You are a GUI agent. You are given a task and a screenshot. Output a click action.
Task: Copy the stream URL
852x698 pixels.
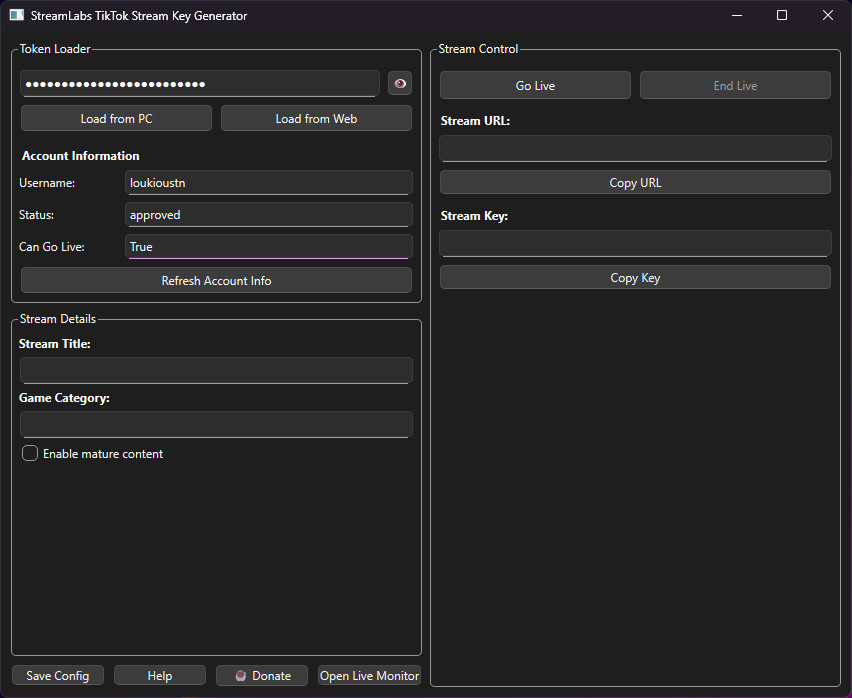(x=635, y=183)
